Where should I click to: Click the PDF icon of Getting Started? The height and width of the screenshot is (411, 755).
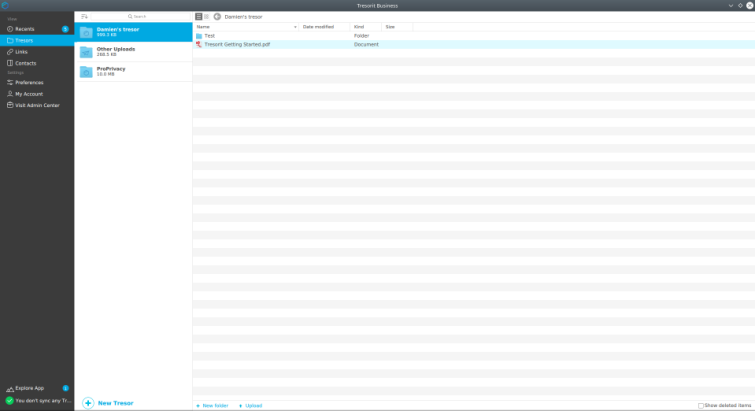point(199,44)
